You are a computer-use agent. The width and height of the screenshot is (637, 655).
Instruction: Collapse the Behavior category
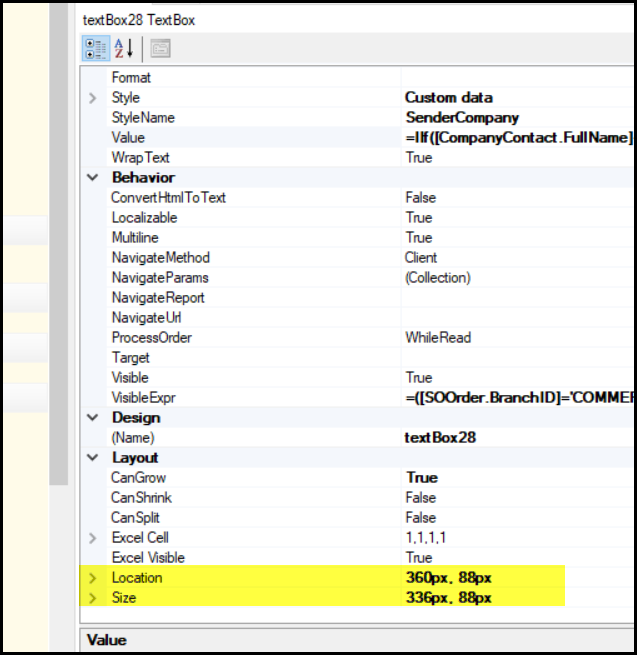(x=93, y=178)
